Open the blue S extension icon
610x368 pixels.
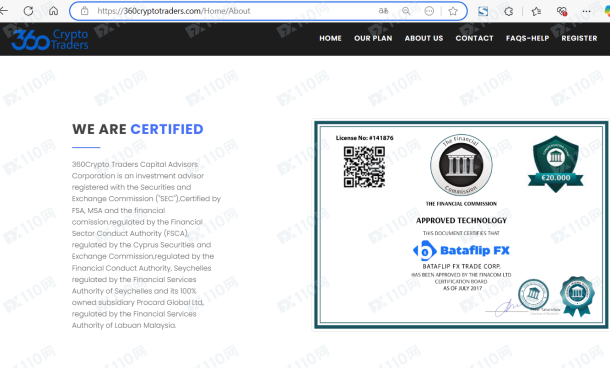coord(483,11)
